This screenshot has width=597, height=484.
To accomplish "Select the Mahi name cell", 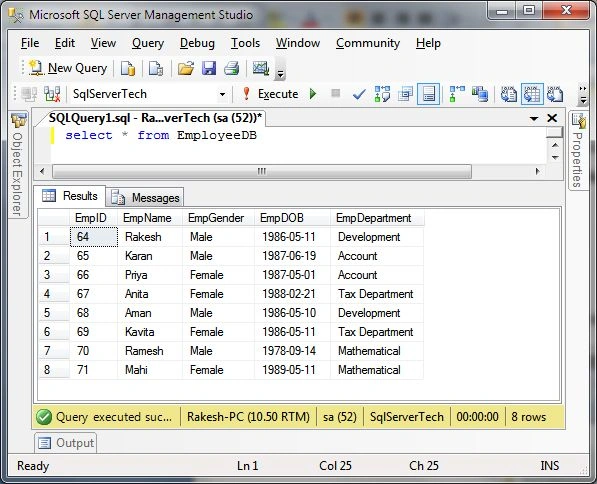I will (150, 370).
